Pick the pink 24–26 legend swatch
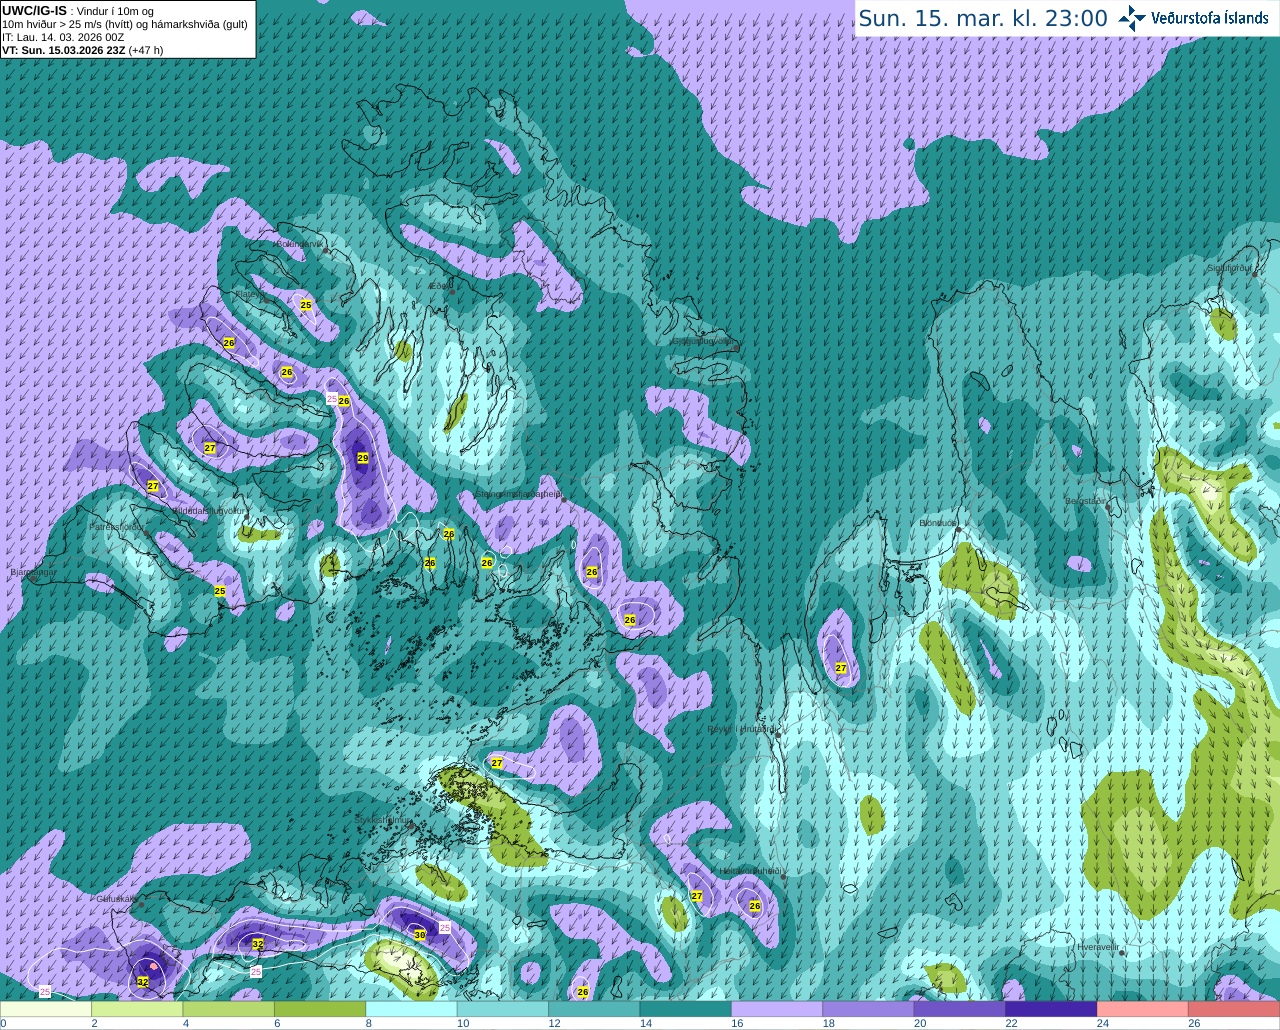Screen dimensions: 1280x1030 pyautogui.click(x=1143, y=1009)
